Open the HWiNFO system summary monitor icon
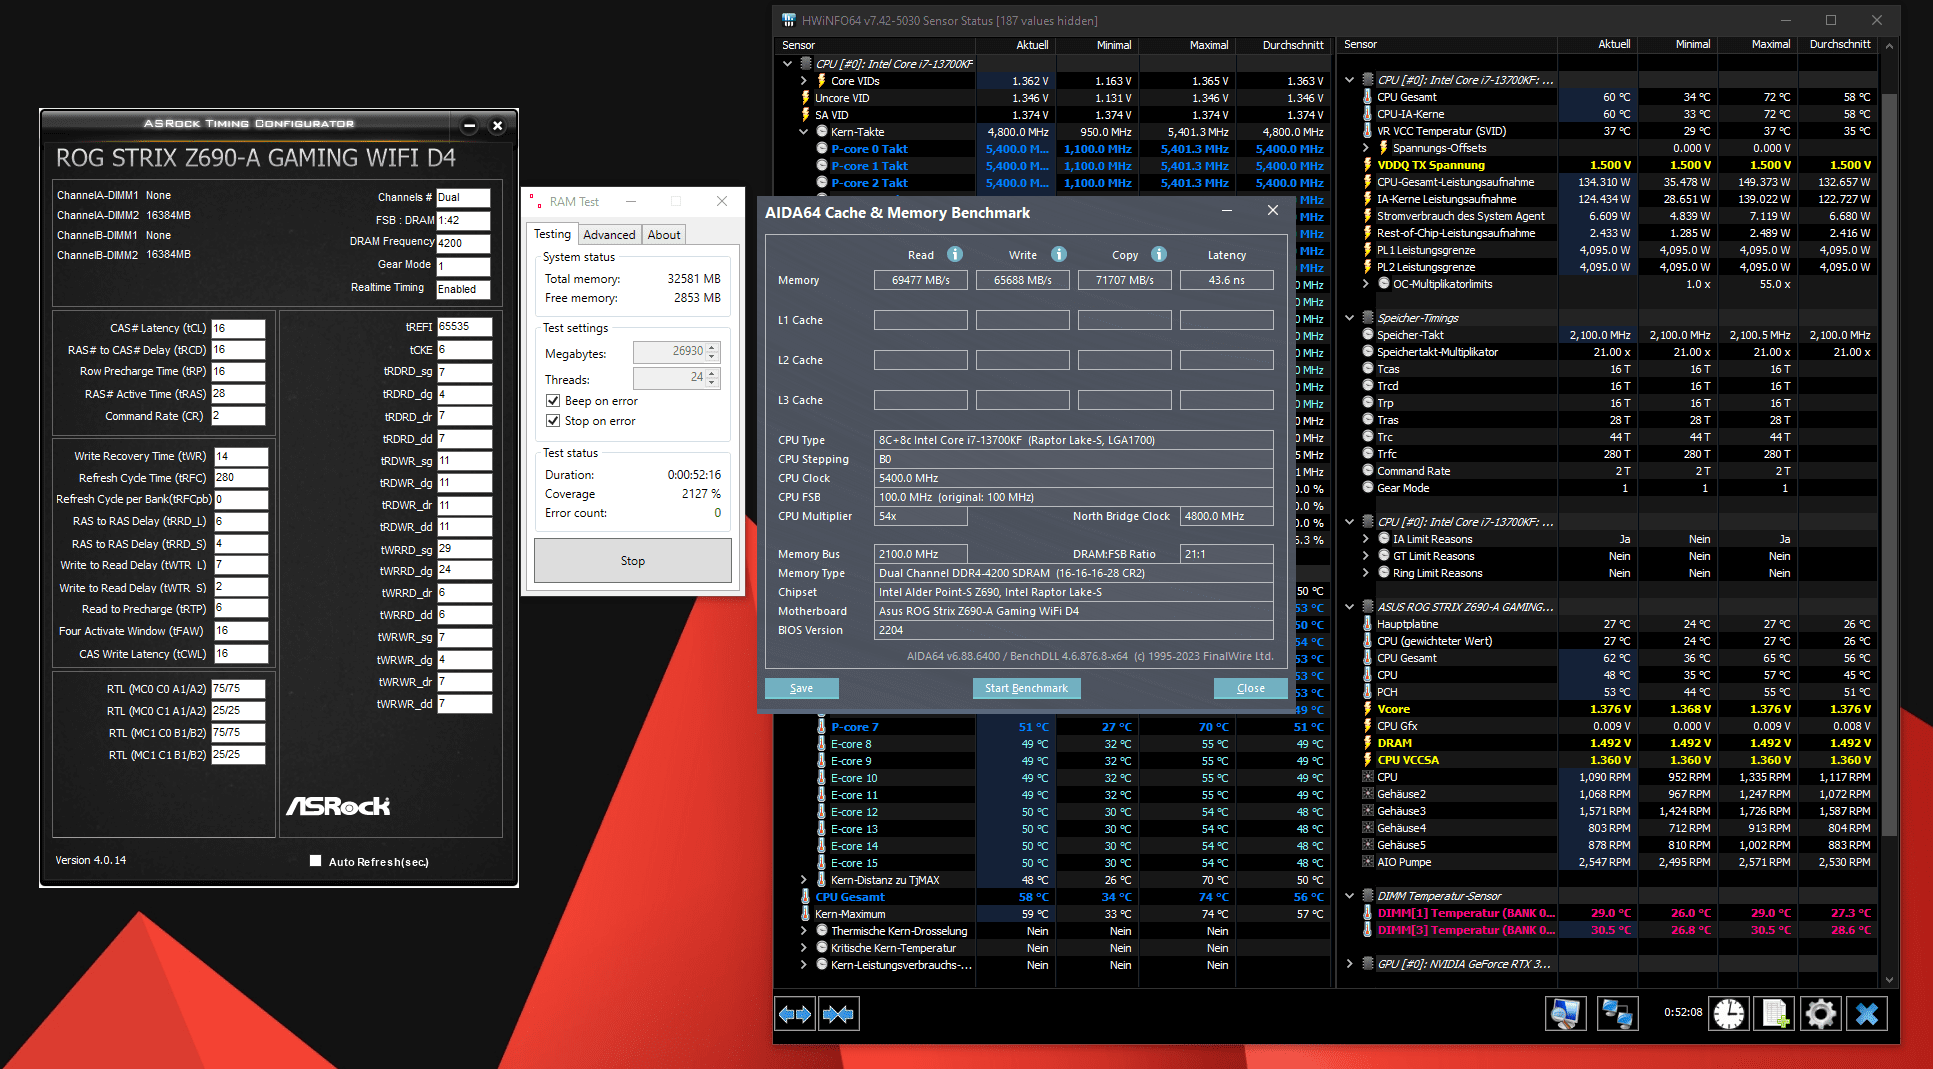 pyautogui.click(x=1566, y=1013)
